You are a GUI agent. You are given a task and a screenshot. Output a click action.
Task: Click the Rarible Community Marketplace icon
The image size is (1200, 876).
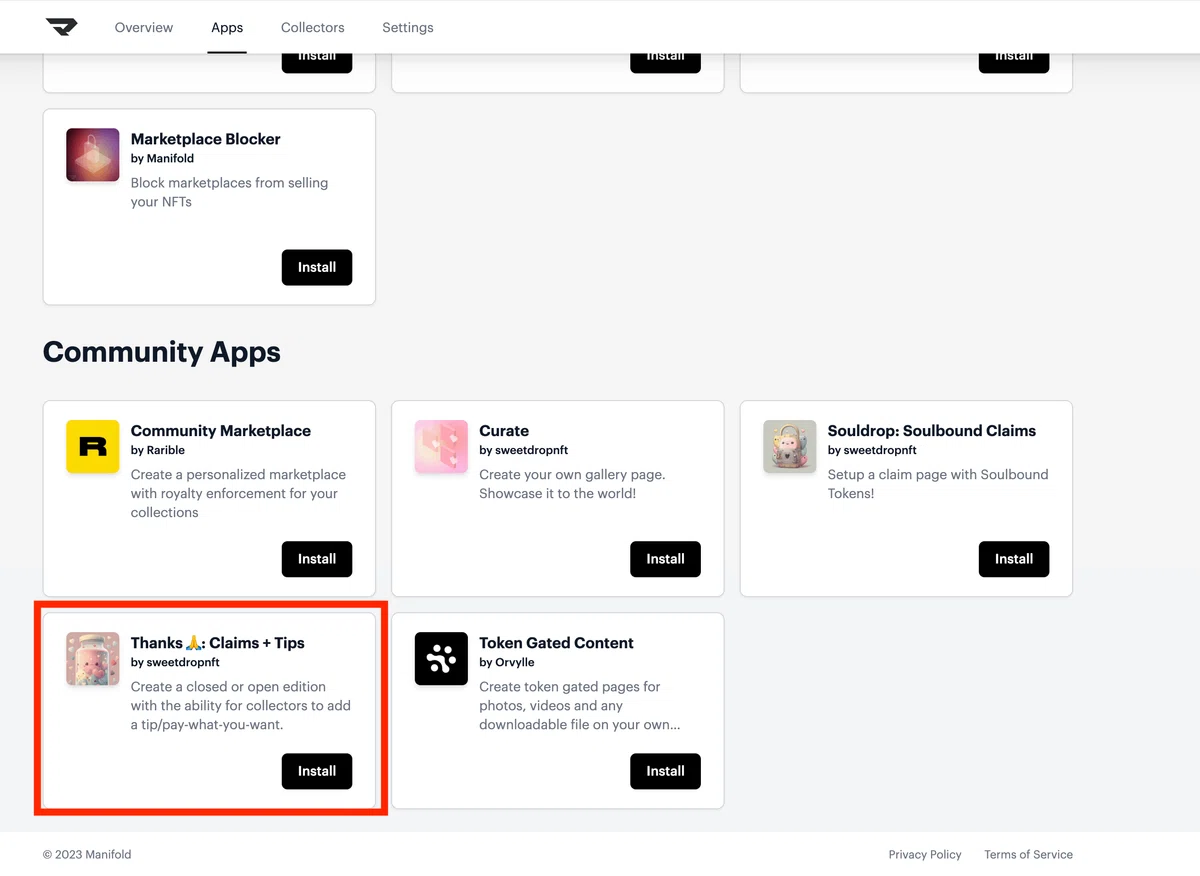(x=92, y=447)
